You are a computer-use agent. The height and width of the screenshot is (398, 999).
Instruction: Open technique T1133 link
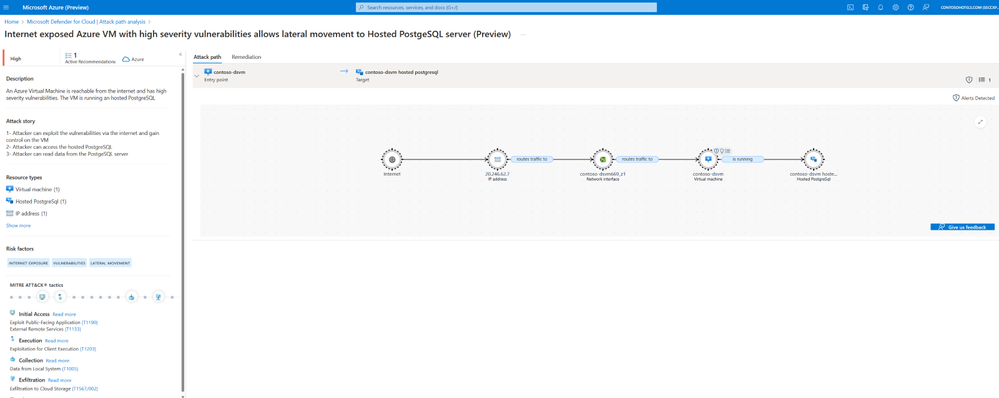pos(74,329)
